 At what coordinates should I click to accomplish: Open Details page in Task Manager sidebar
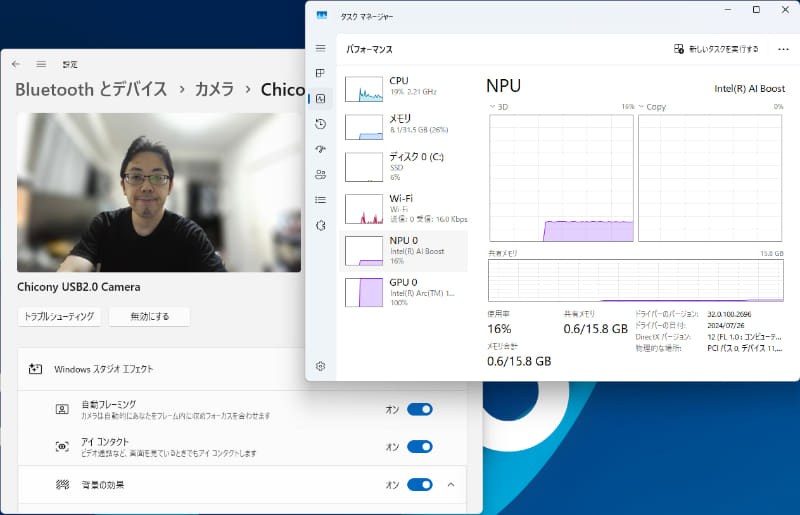point(320,200)
